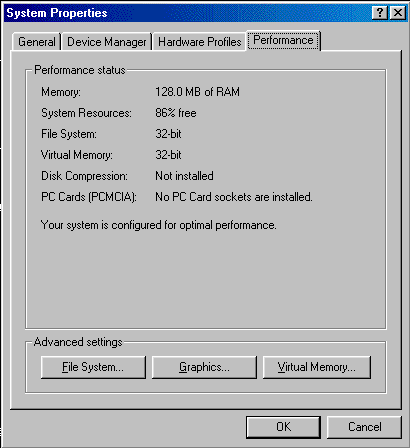Close the System Properties dialog with X
Viewport: 410px width, 448px height.
pos(398,13)
